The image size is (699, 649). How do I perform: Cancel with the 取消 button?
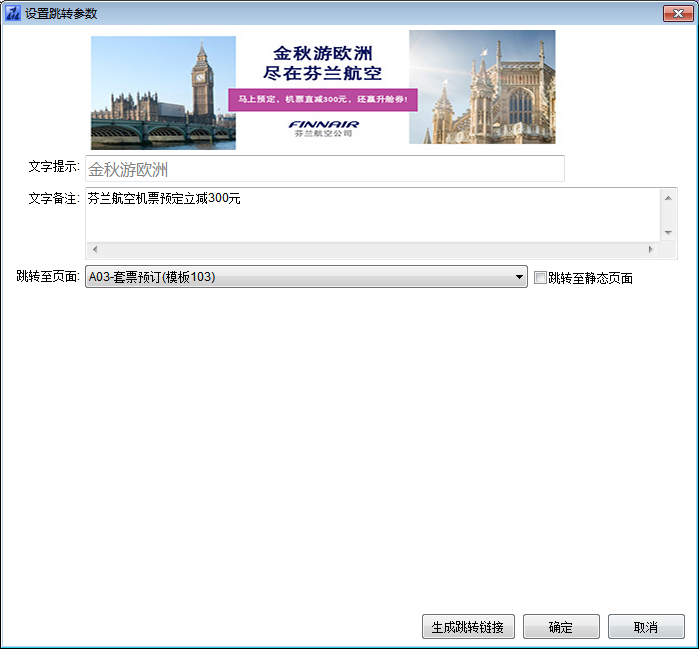click(x=646, y=627)
